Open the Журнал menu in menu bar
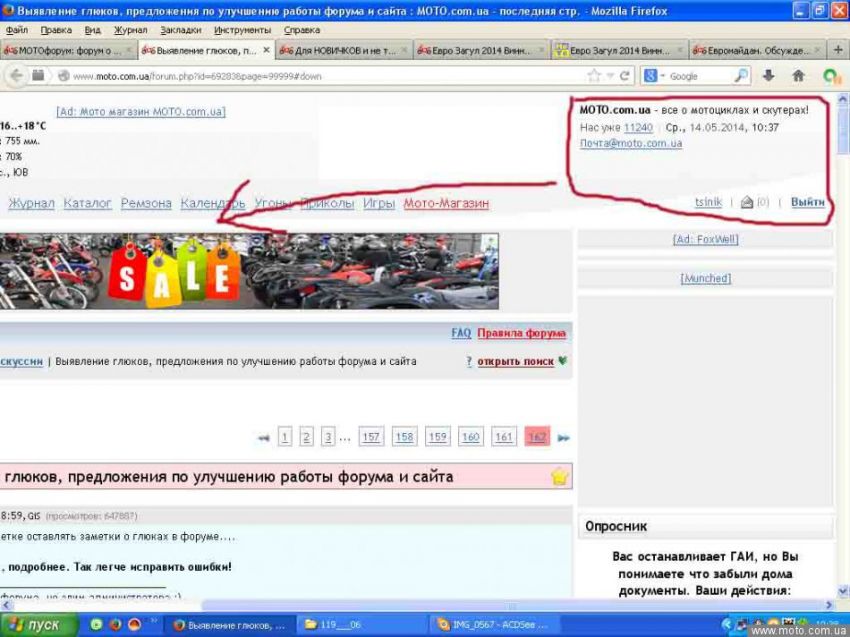The width and height of the screenshot is (850, 637). pos(130,30)
